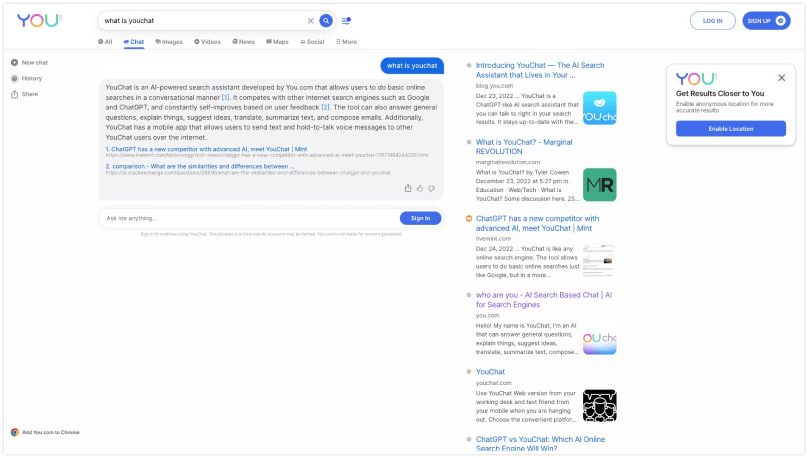Image resolution: width=808 pixels, height=458 pixels.
Task: Click the share icon below the YouChat answer
Action: 408,188
